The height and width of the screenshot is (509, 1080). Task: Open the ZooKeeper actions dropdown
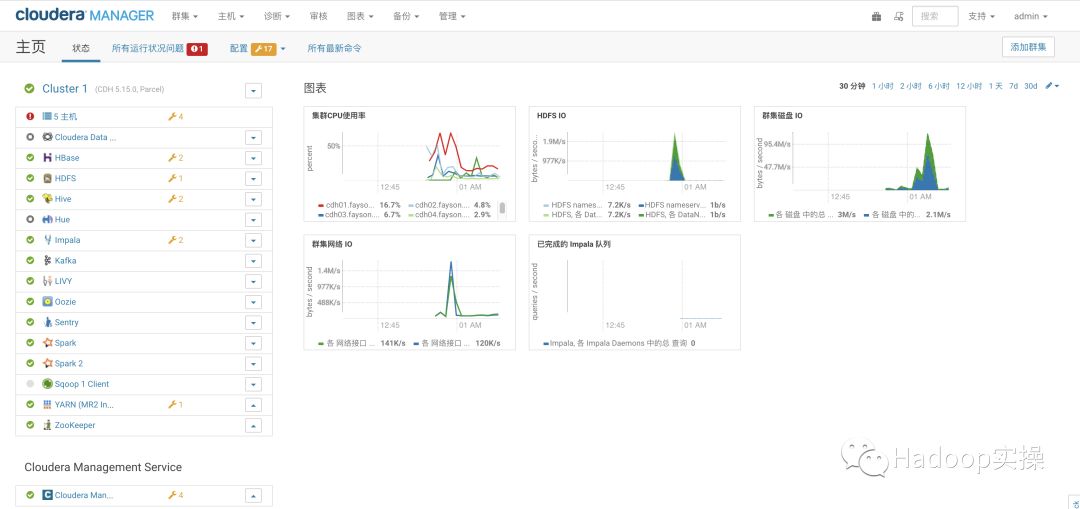[x=253, y=426]
